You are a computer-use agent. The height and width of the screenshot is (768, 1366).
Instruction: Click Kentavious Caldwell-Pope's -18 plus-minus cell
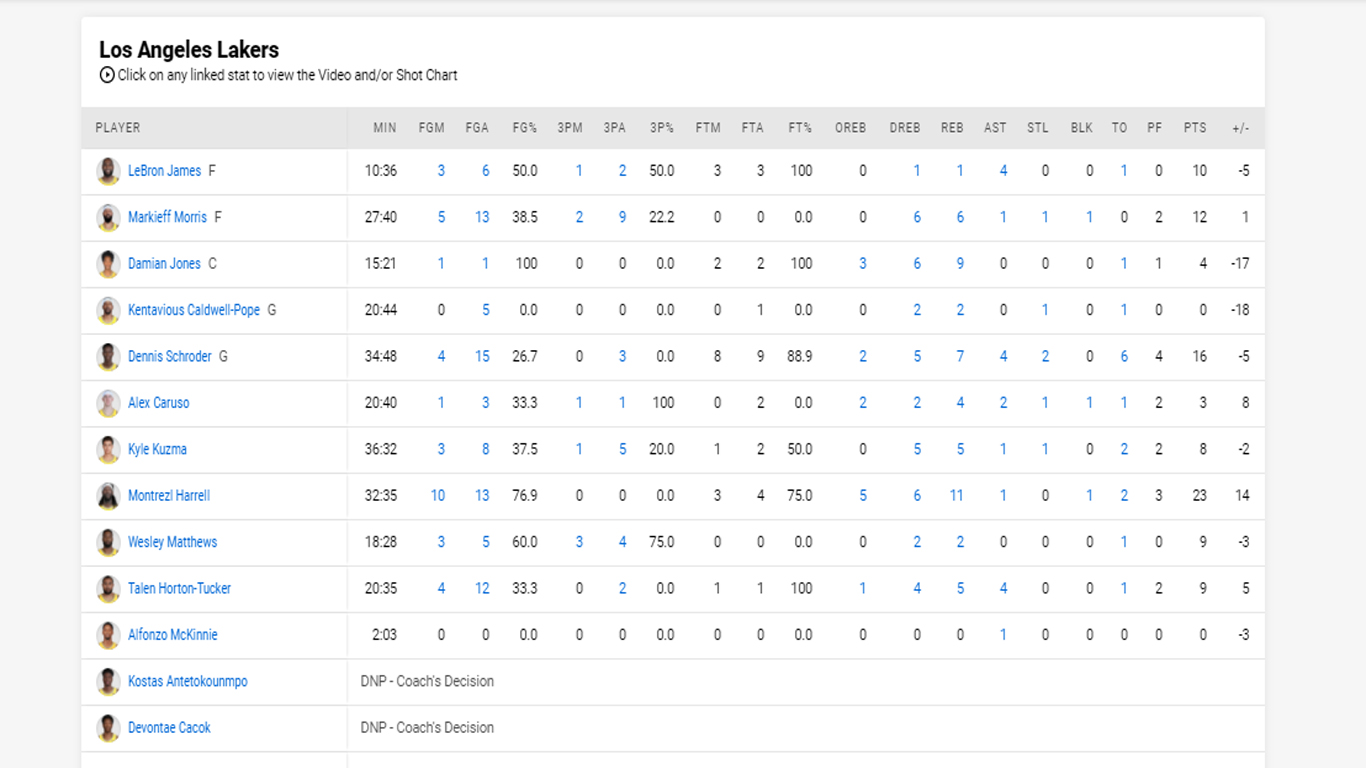(x=1240, y=310)
